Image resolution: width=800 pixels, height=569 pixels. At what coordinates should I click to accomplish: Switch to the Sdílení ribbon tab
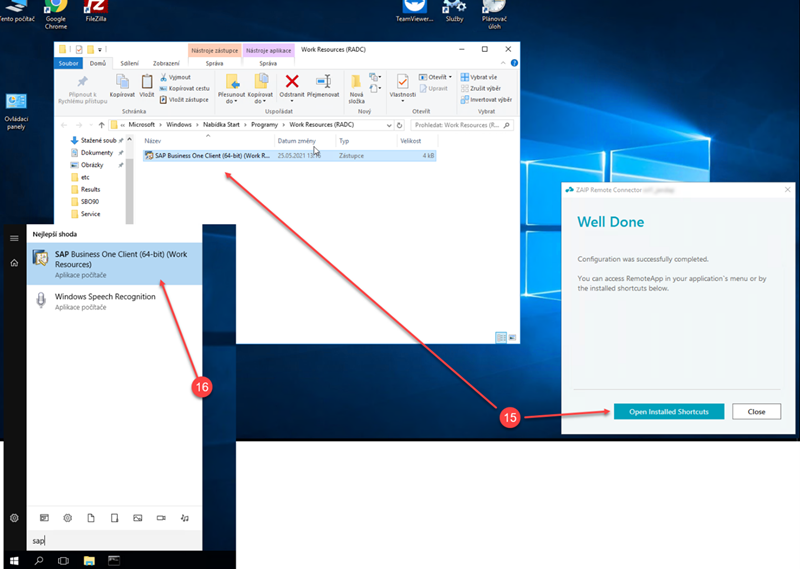tap(129, 63)
